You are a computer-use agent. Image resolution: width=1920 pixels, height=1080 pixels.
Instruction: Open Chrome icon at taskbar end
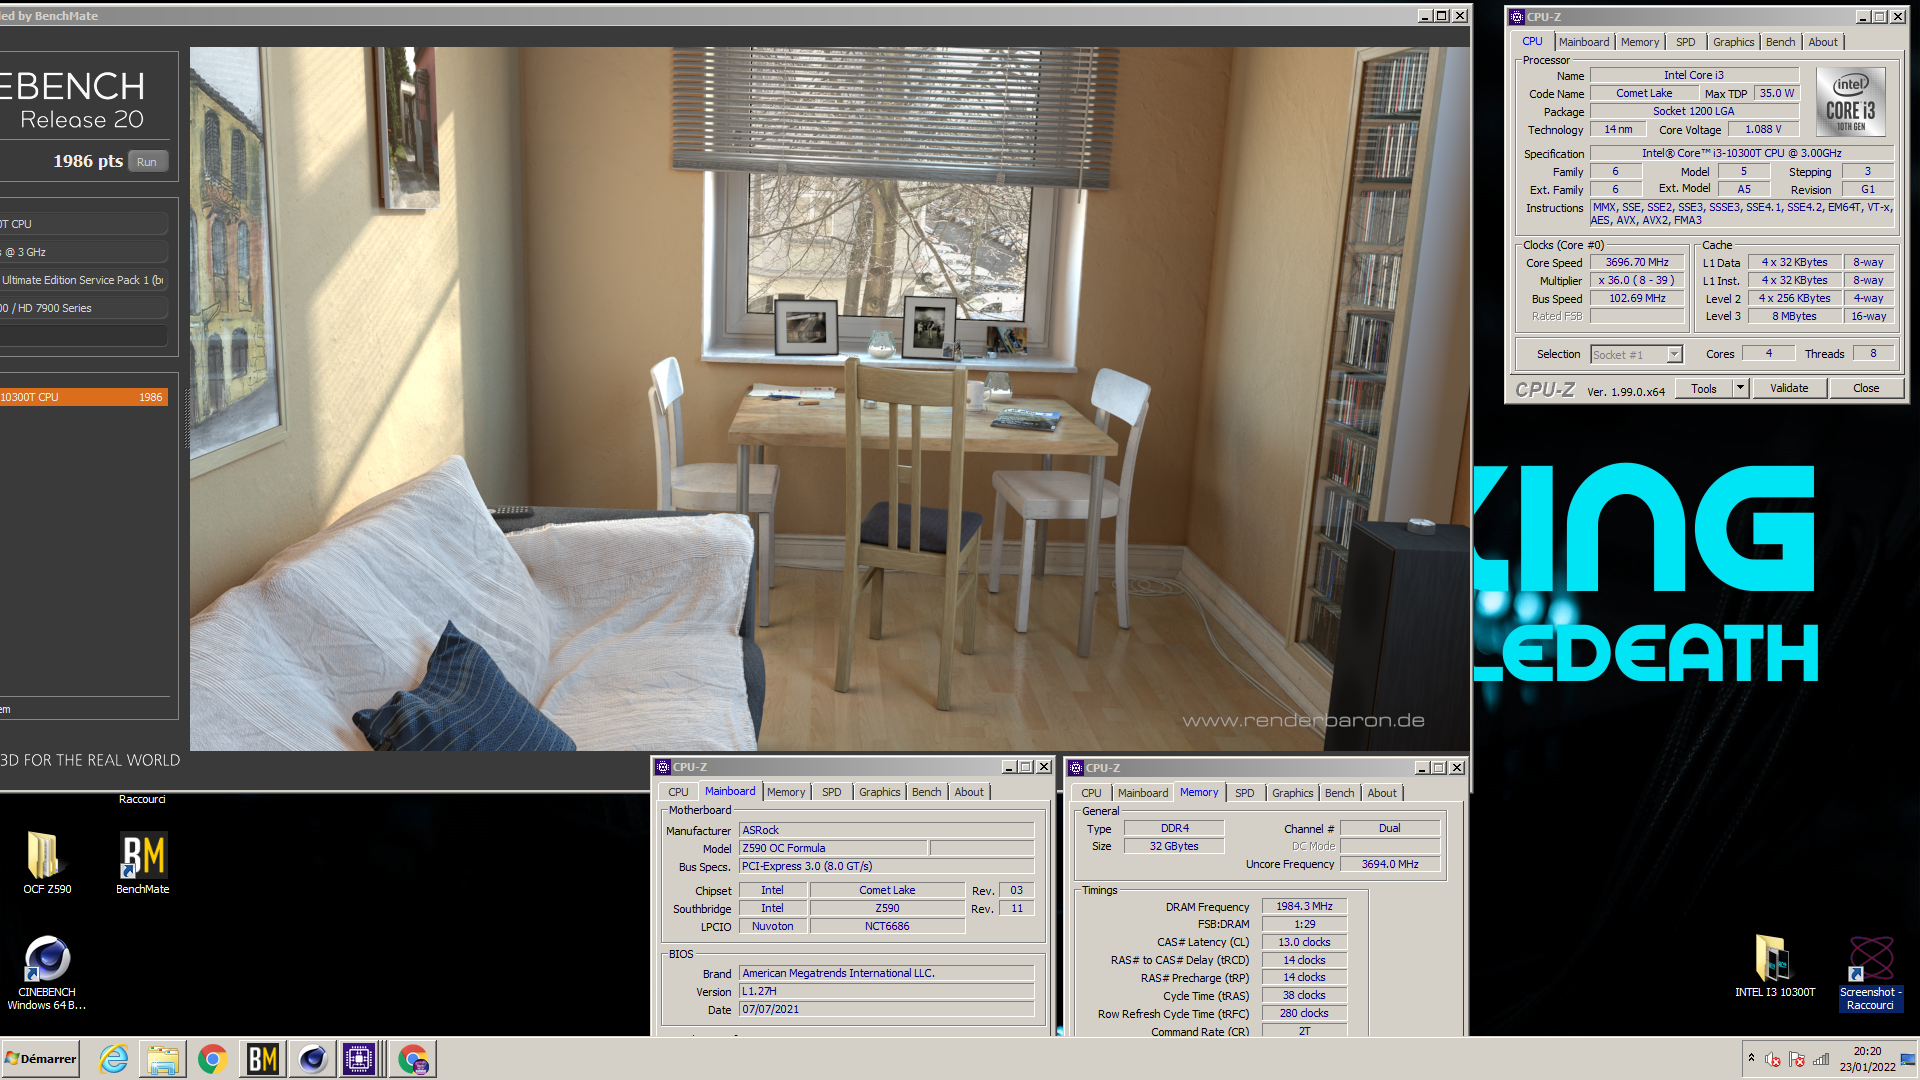coord(413,1059)
